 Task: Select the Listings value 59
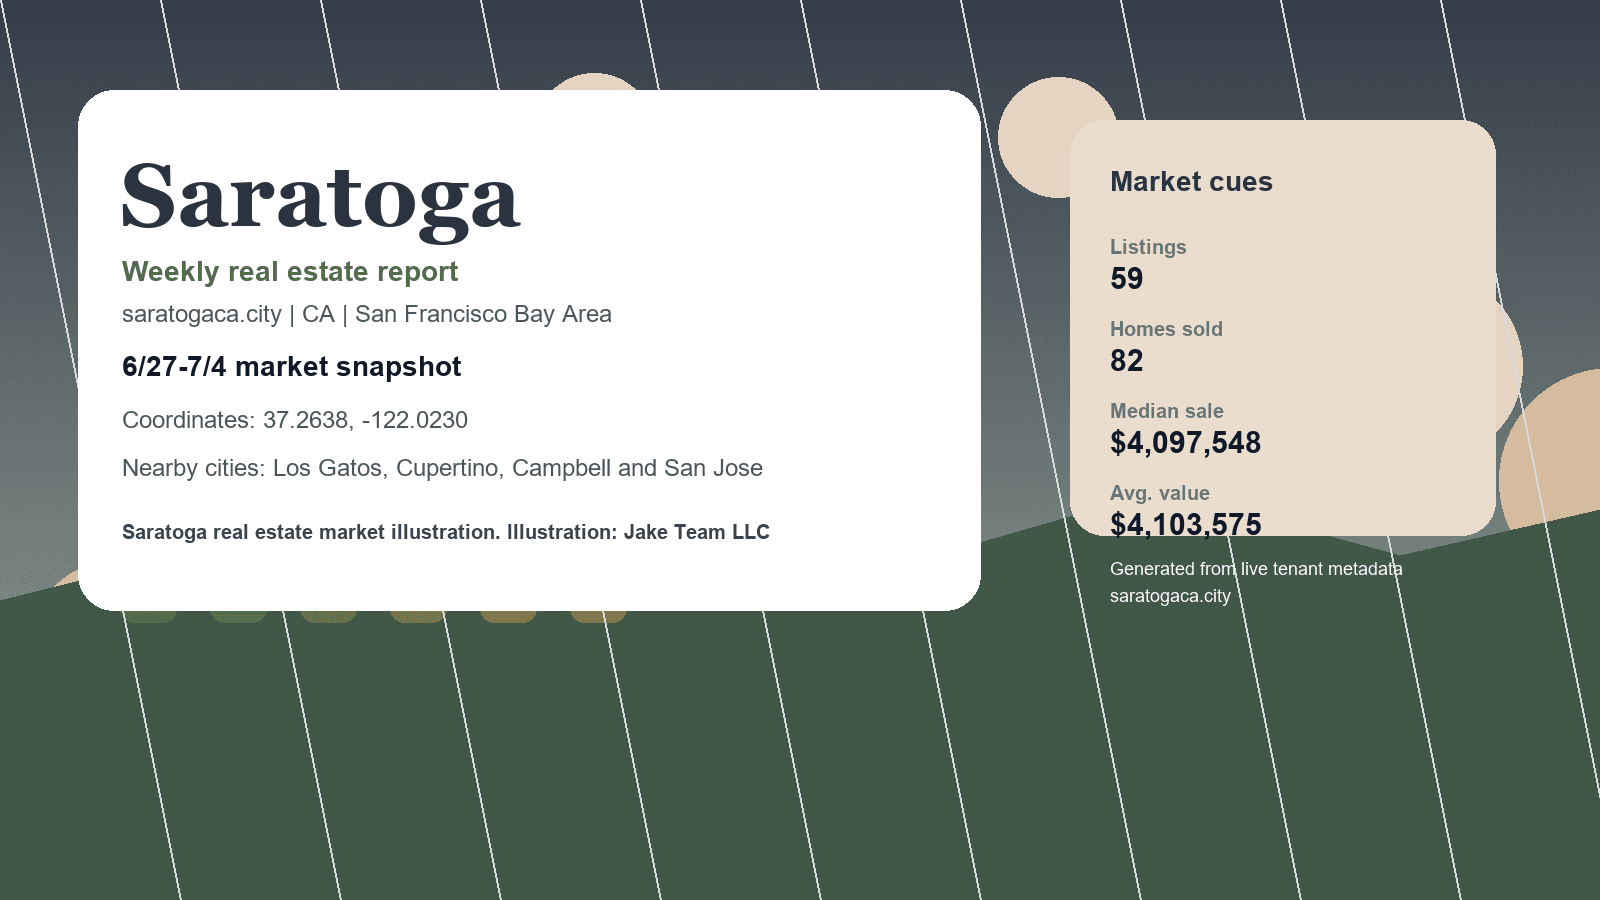(x=1127, y=279)
